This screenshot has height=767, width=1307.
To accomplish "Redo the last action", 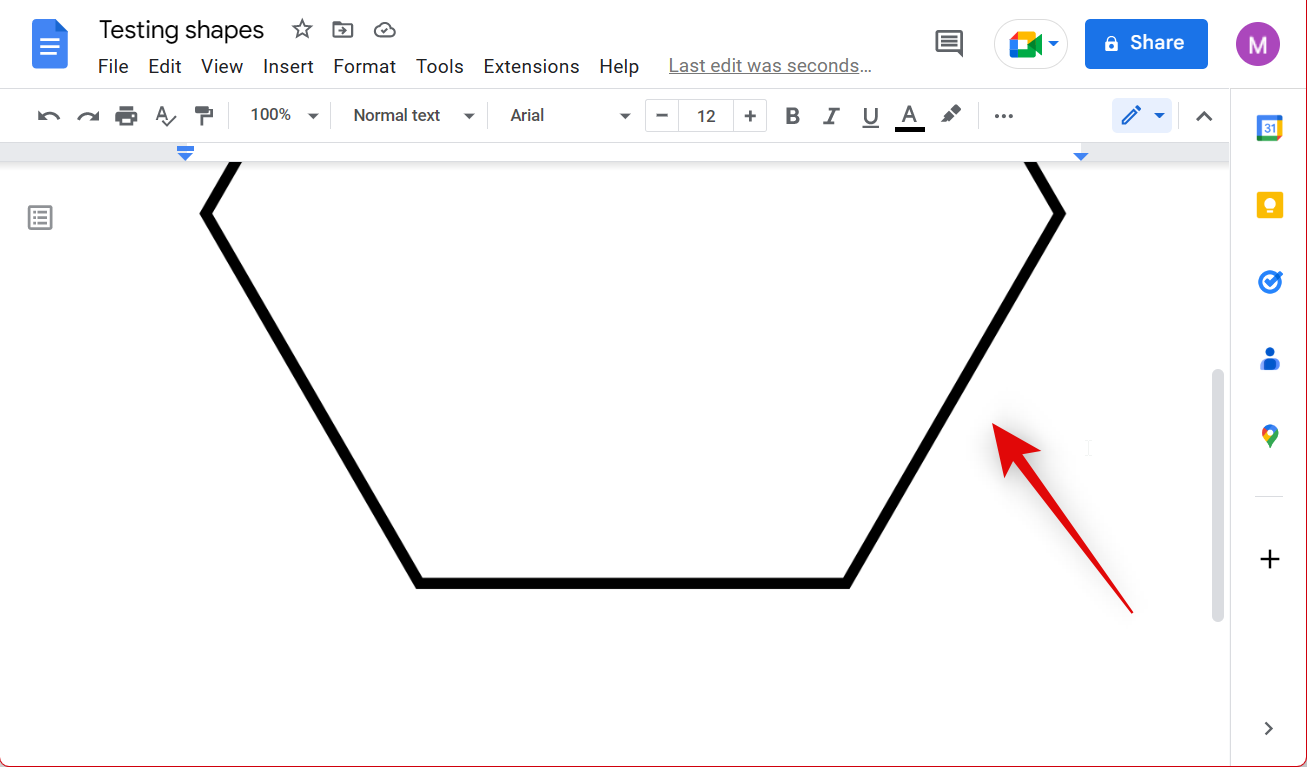I will [x=88, y=116].
